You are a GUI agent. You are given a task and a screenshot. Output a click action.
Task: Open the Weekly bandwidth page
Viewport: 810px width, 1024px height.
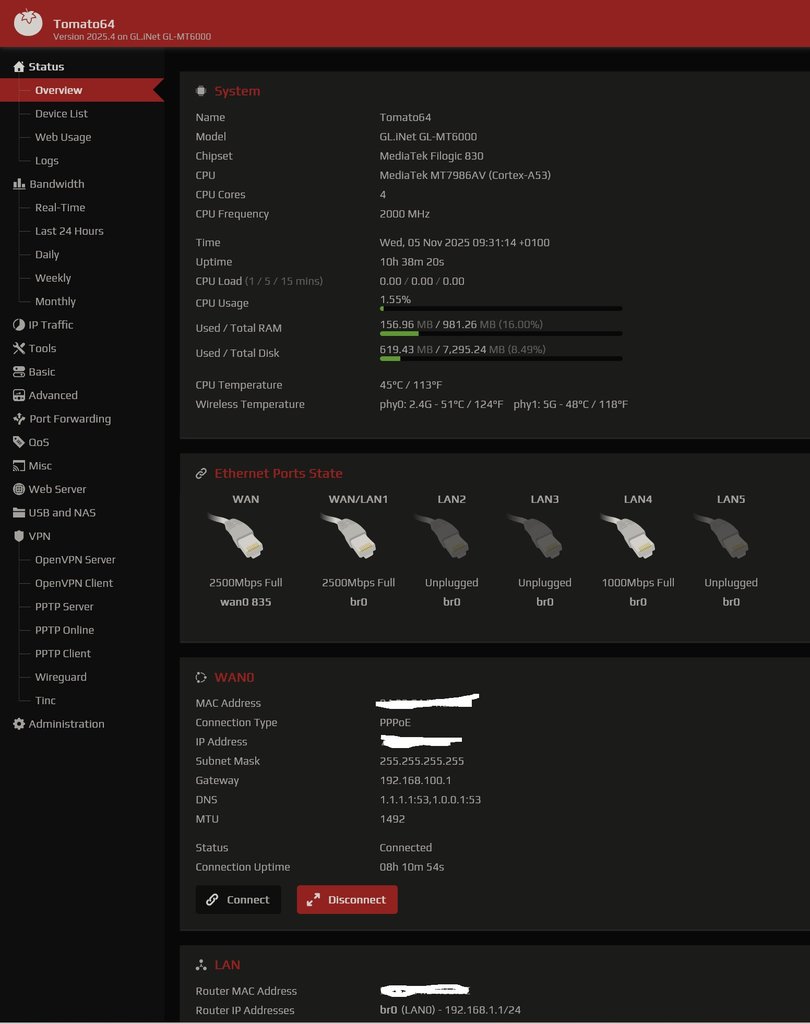point(53,278)
